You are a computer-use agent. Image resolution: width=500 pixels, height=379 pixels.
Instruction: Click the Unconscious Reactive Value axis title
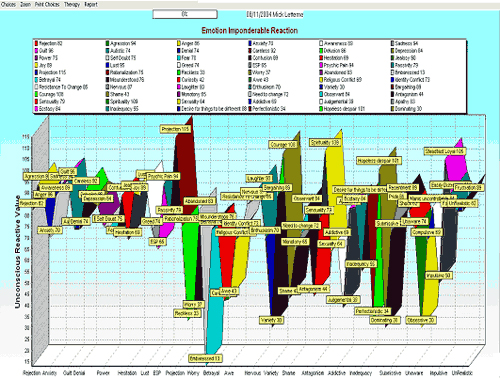17,252
